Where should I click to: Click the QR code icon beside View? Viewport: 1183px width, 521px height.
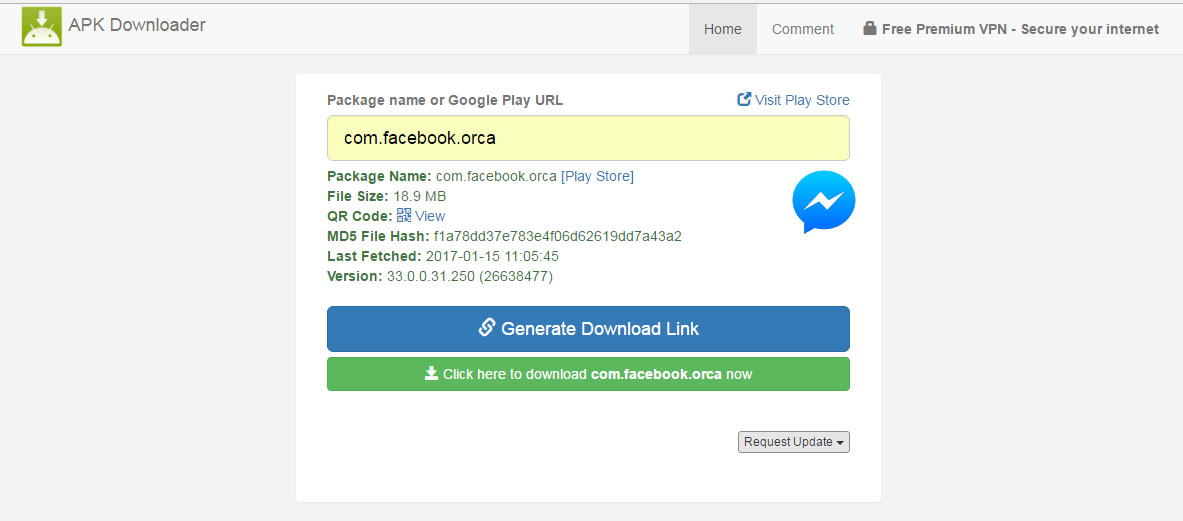click(404, 216)
